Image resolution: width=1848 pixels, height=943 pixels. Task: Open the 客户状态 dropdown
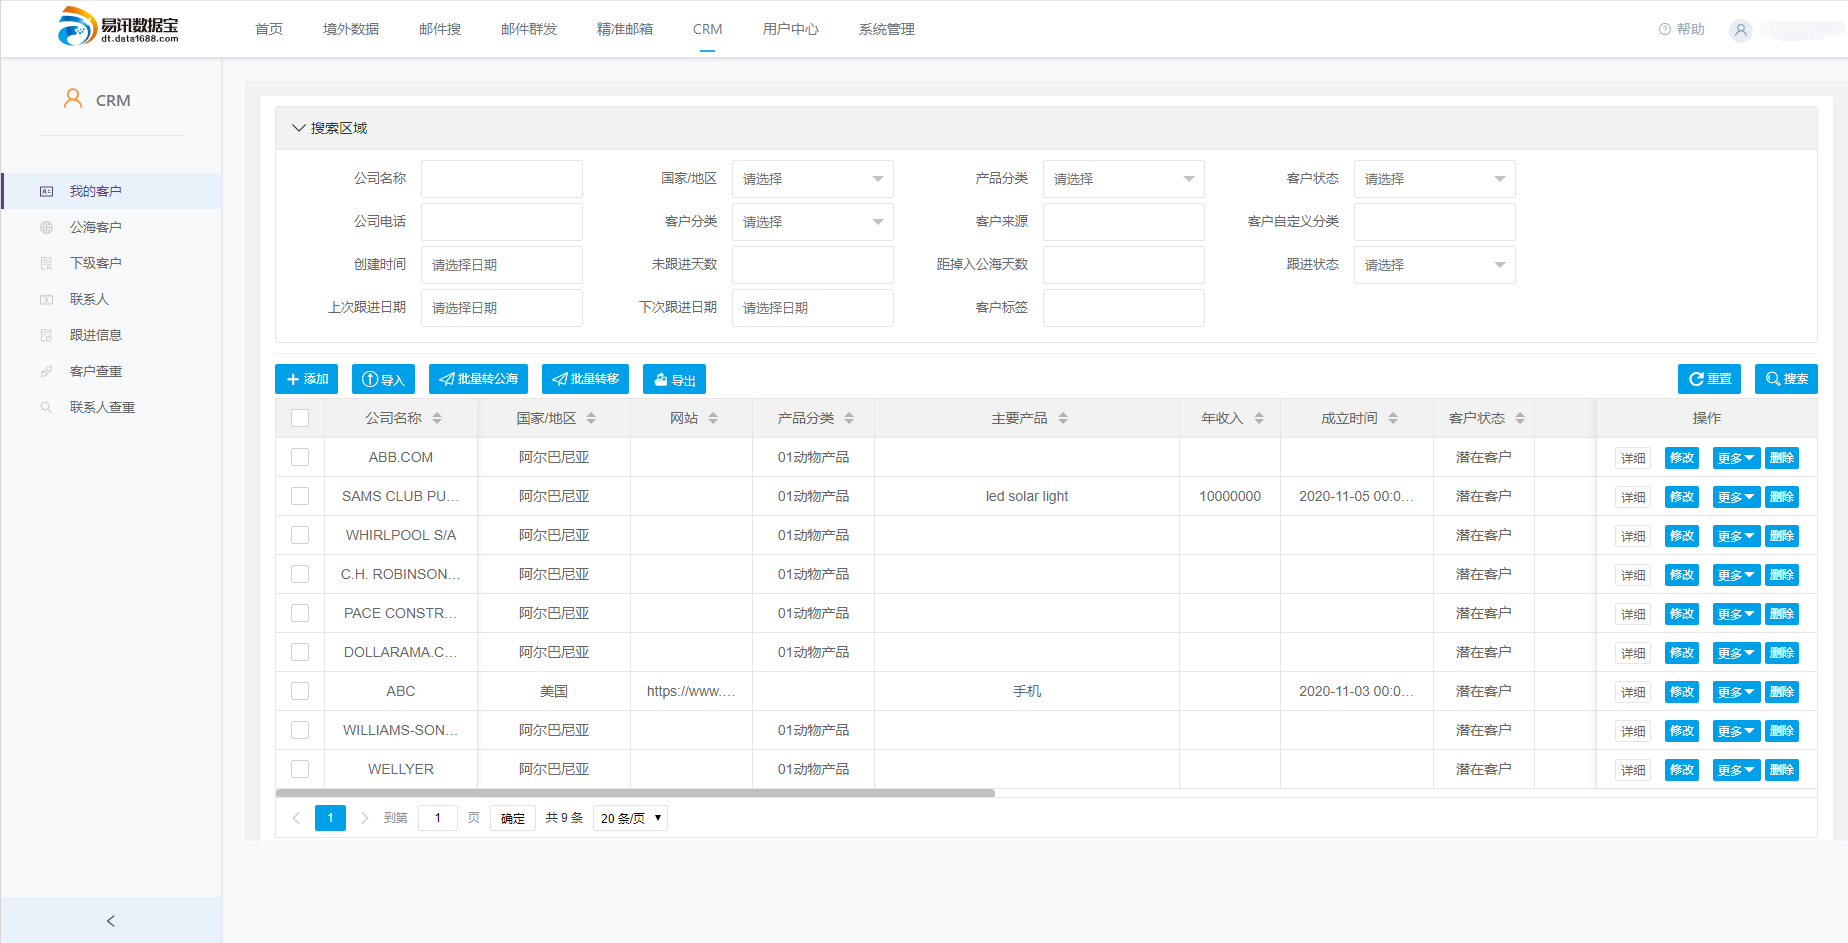click(x=1434, y=179)
